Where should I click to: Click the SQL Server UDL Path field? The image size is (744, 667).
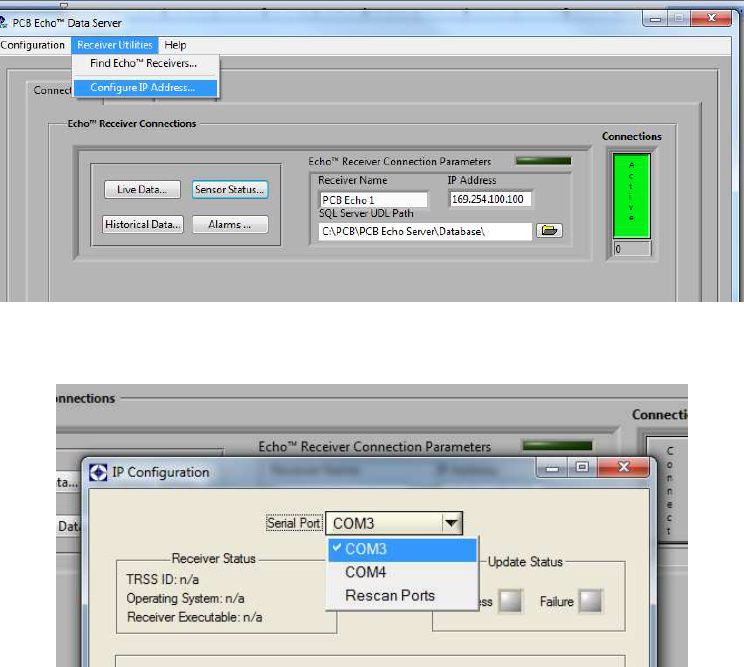click(x=425, y=232)
